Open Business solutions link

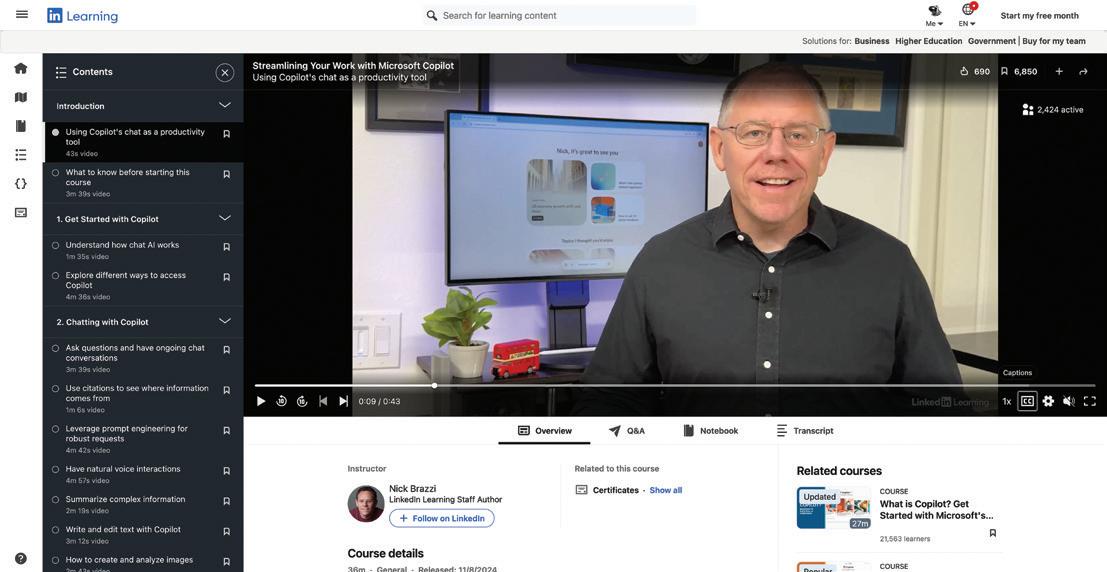pos(872,41)
